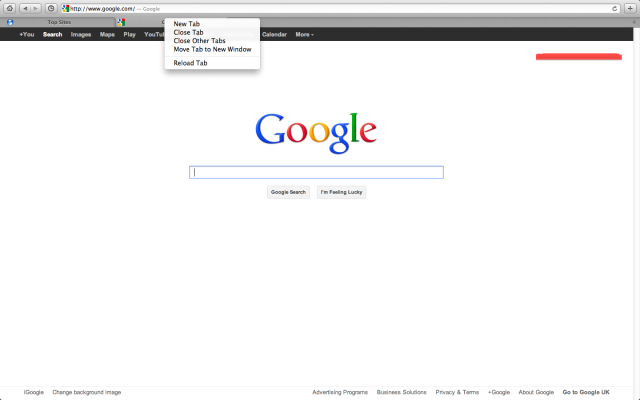Image resolution: width=640 pixels, height=400 pixels.
Task: Open the +Google footer link
Action: click(499, 392)
